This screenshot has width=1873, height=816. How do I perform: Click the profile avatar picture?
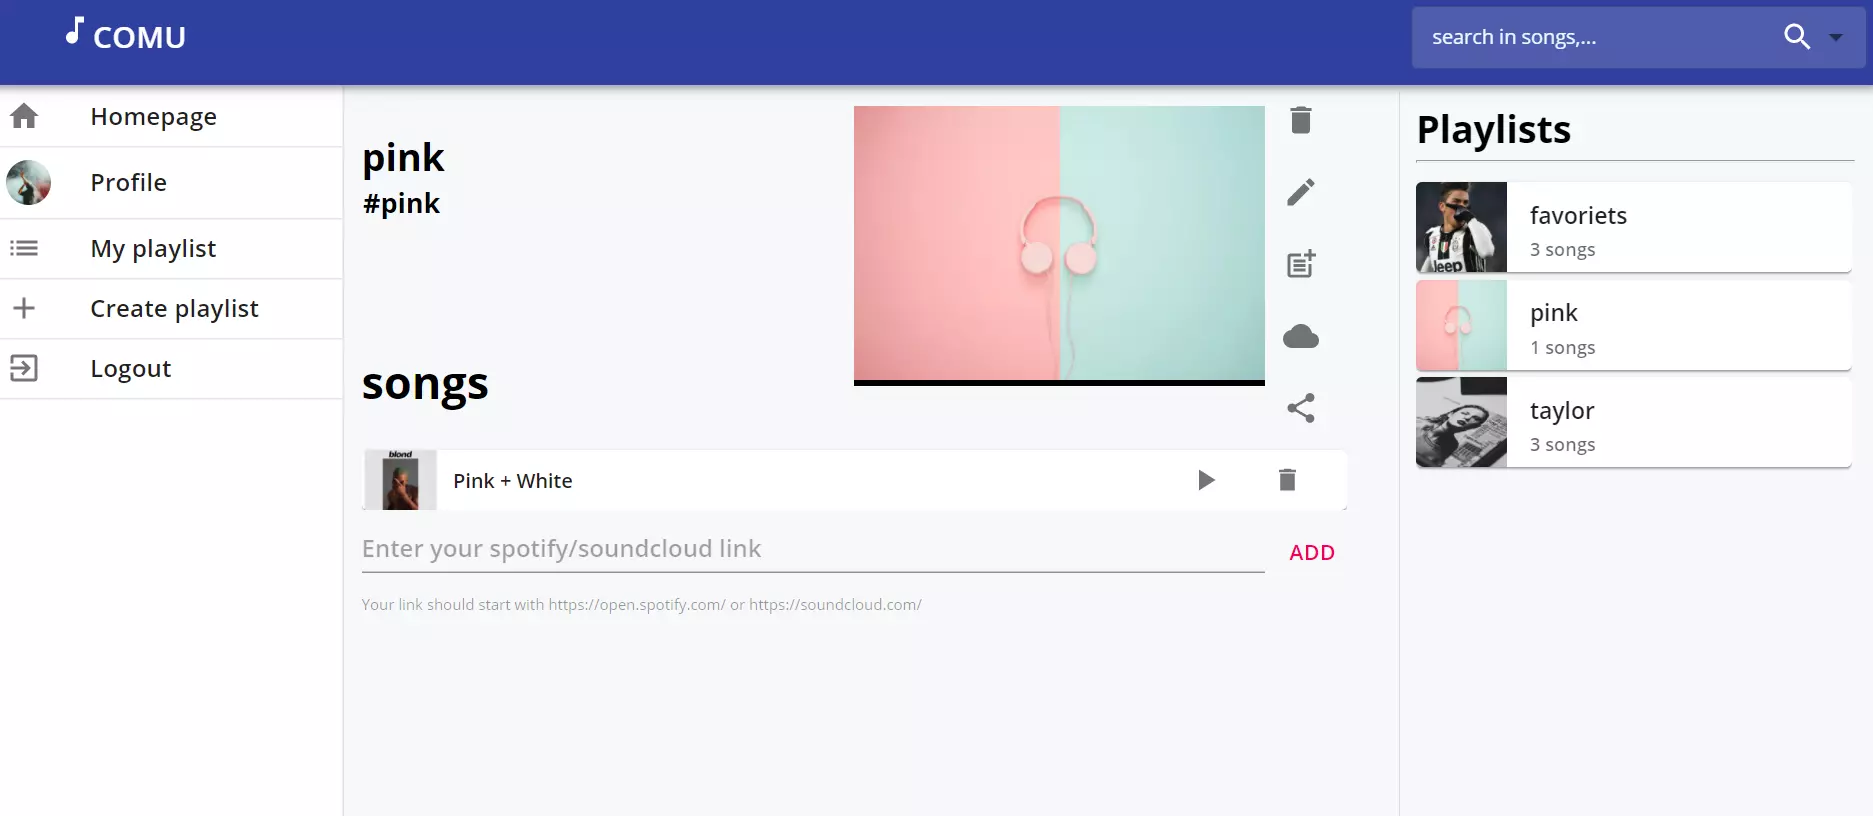point(28,182)
